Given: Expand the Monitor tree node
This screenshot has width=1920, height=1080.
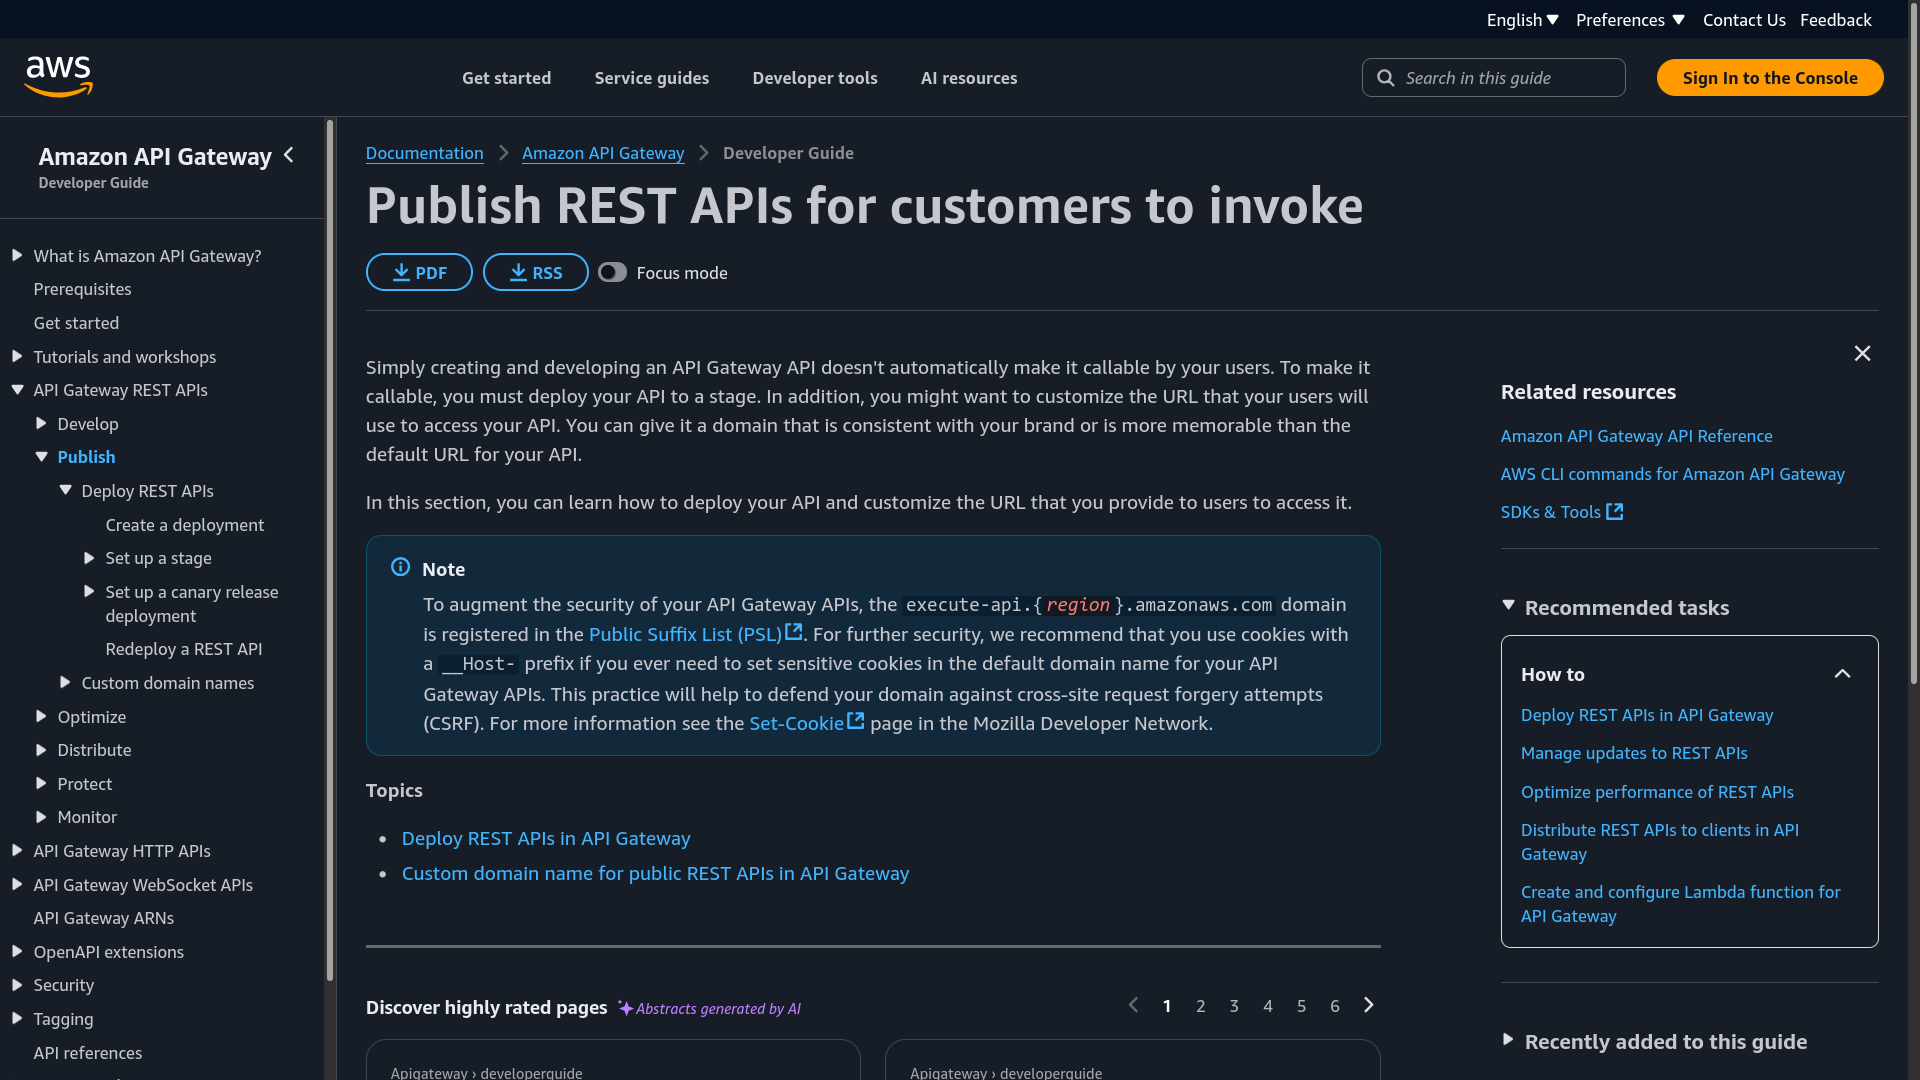Looking at the screenshot, I should pyautogui.click(x=41, y=817).
